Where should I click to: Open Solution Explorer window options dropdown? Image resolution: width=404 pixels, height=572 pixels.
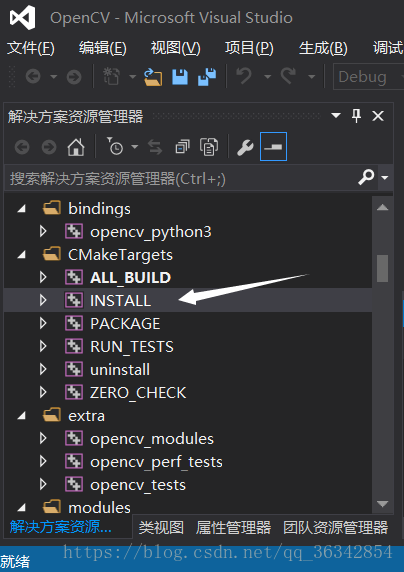(336, 116)
